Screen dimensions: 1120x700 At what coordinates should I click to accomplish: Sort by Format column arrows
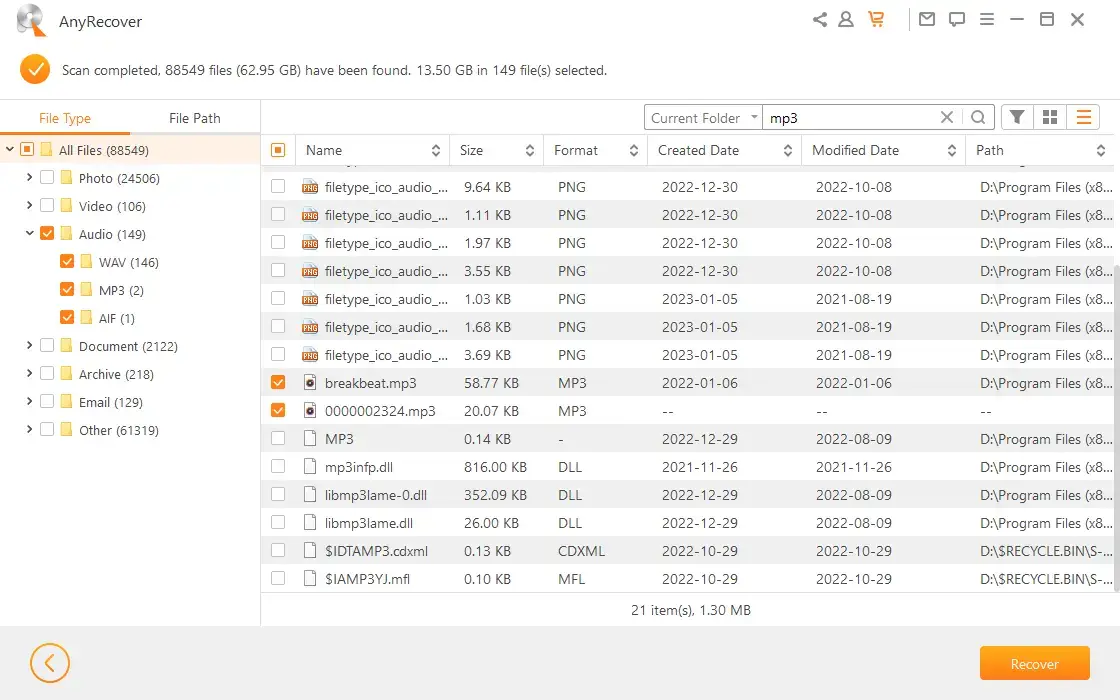point(634,151)
